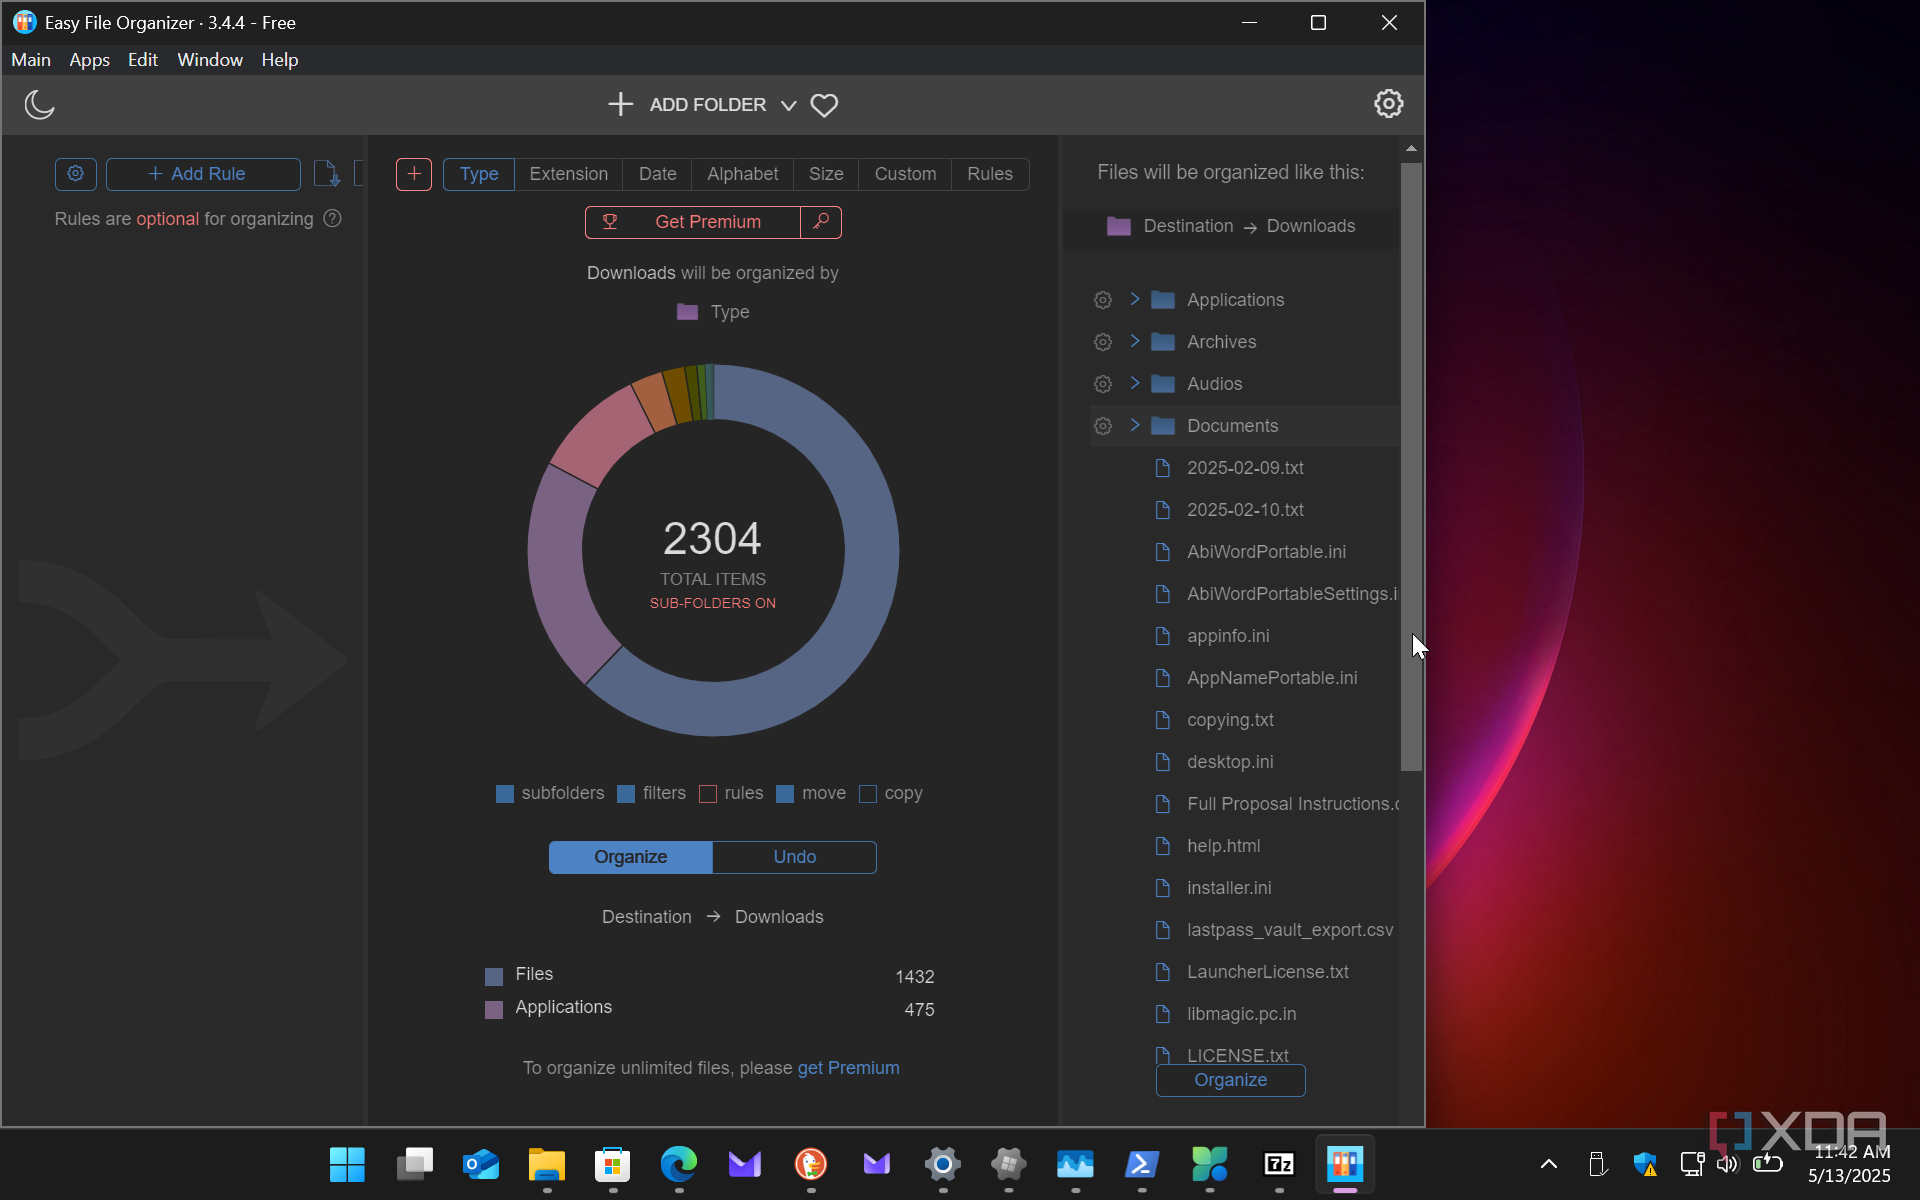Screen dimensions: 1920x1200
Task: Enable the copy checkbox
Action: [x=868, y=794]
